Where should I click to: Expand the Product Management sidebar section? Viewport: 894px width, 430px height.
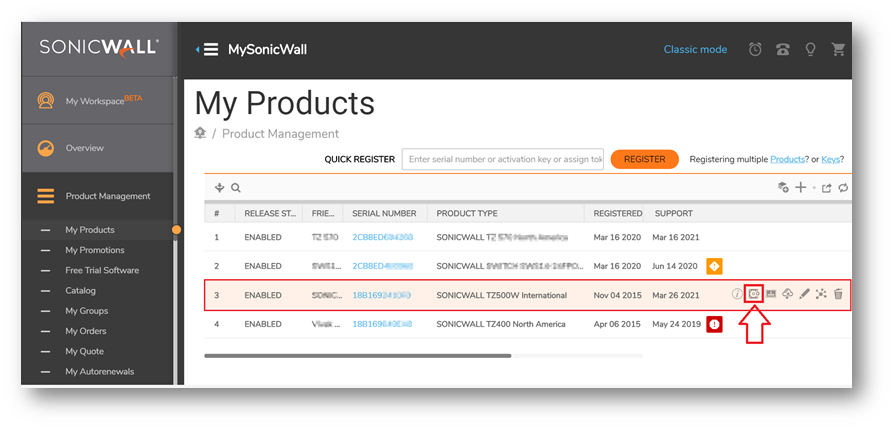coord(107,196)
